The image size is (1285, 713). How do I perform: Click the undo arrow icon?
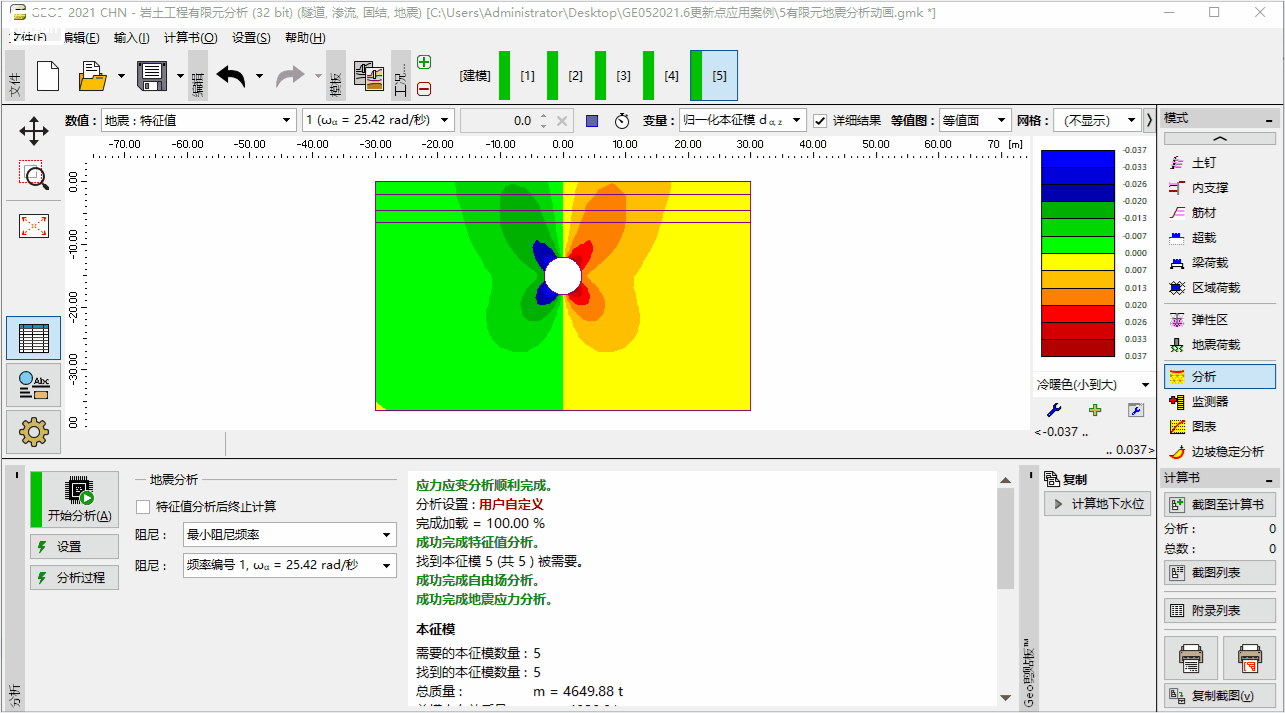tap(231, 76)
